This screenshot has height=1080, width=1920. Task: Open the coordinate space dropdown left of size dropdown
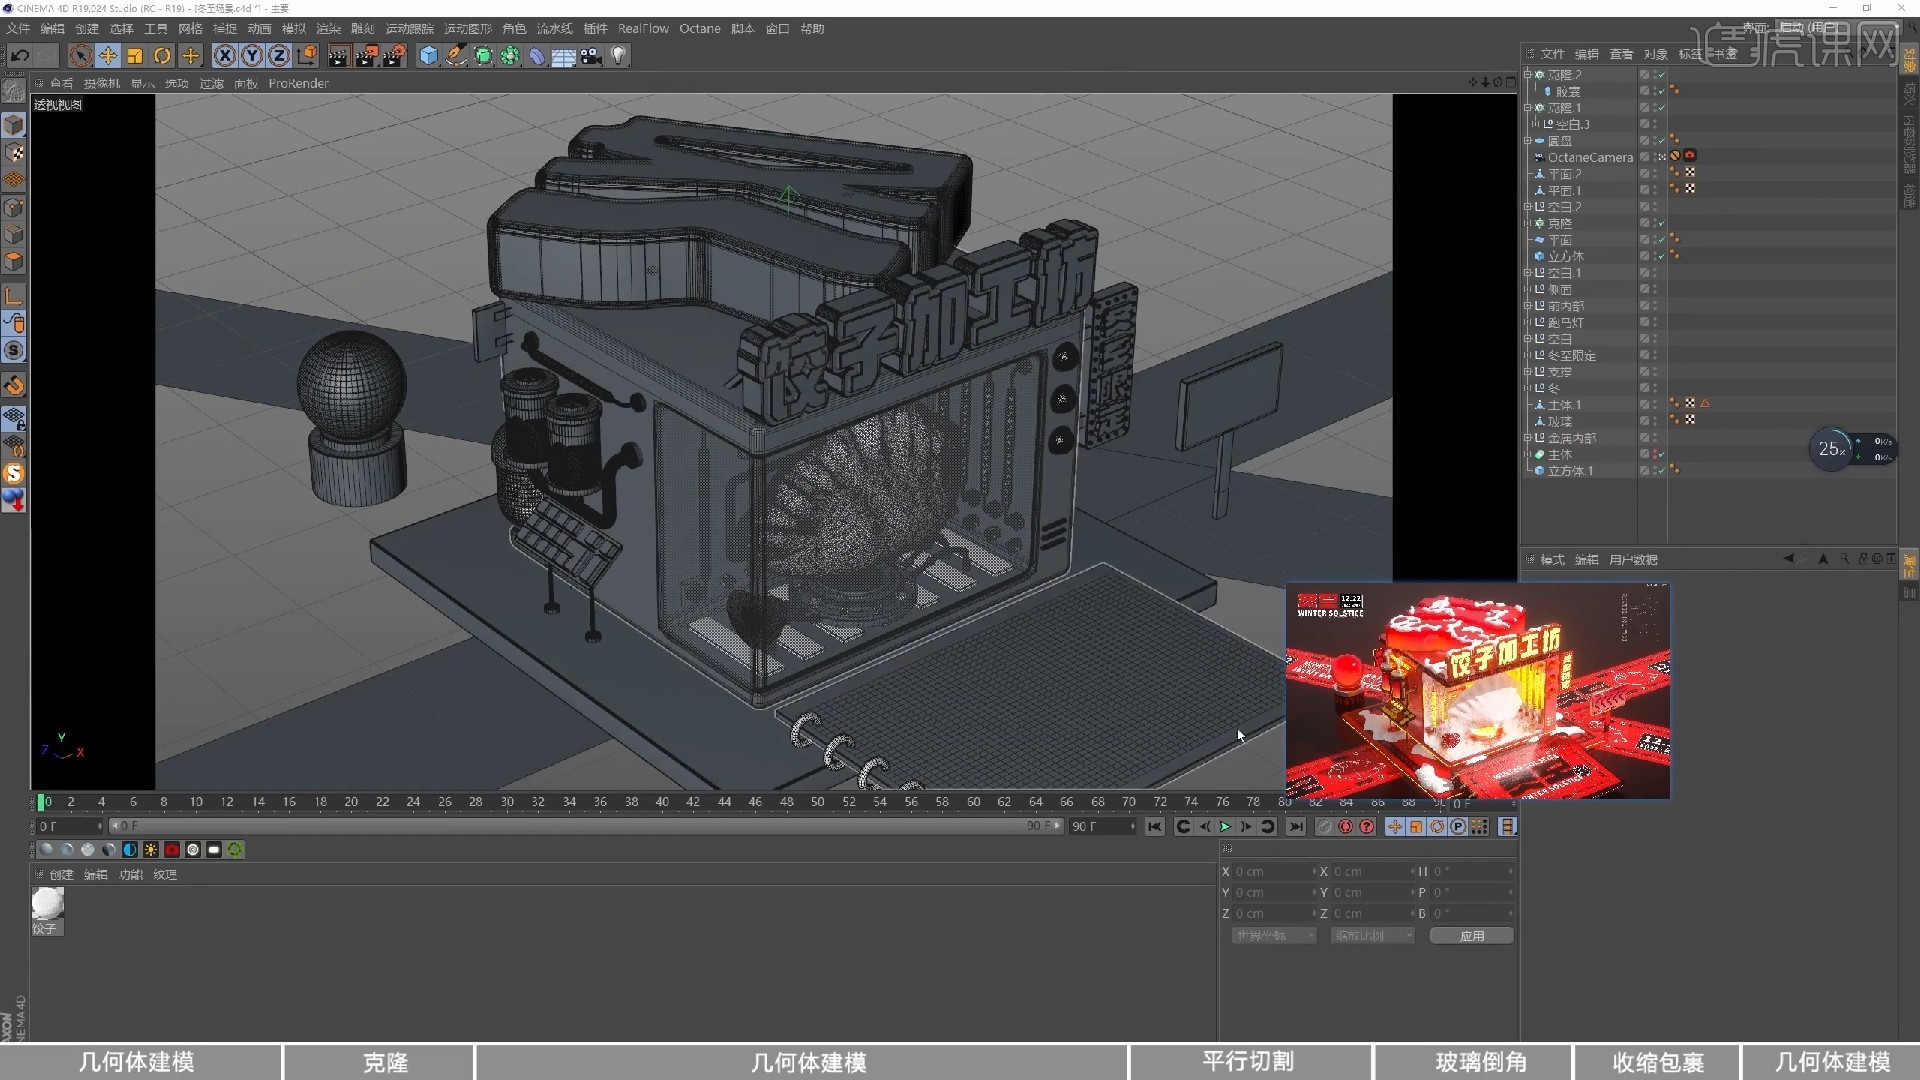click(x=1274, y=936)
